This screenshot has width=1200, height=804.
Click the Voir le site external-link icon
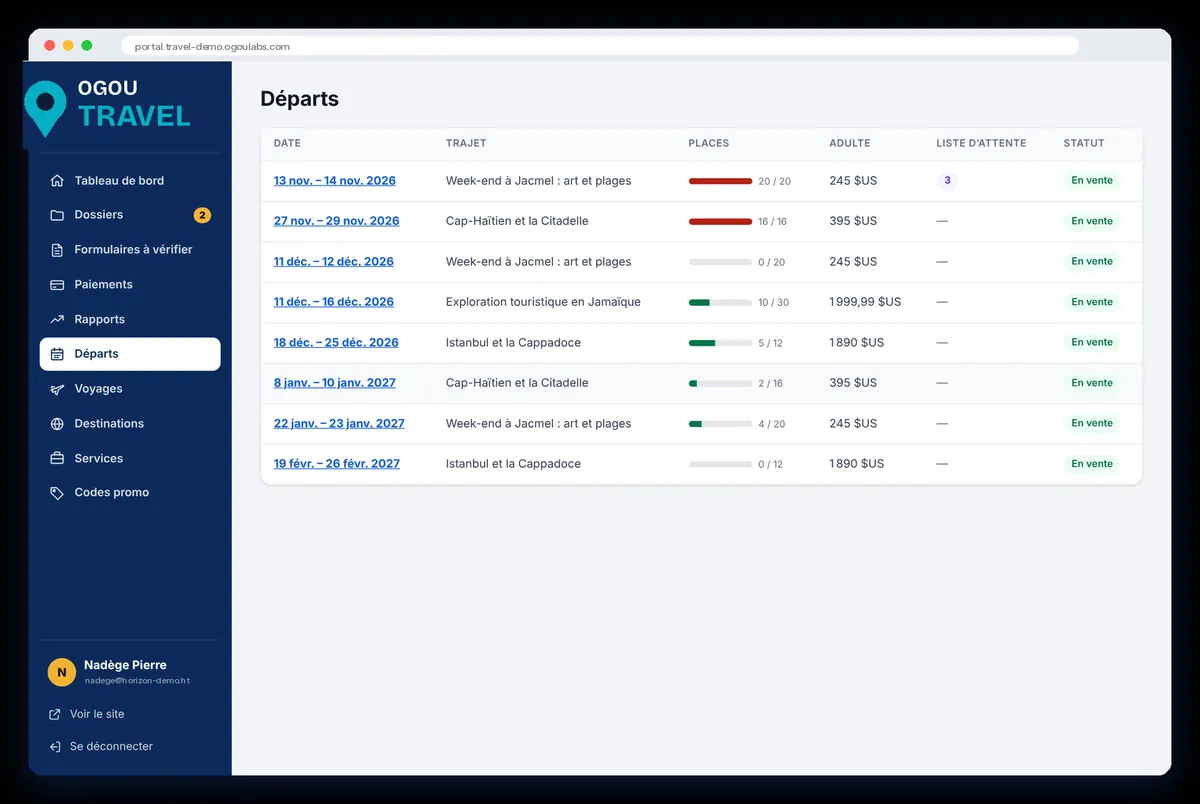tap(55, 715)
